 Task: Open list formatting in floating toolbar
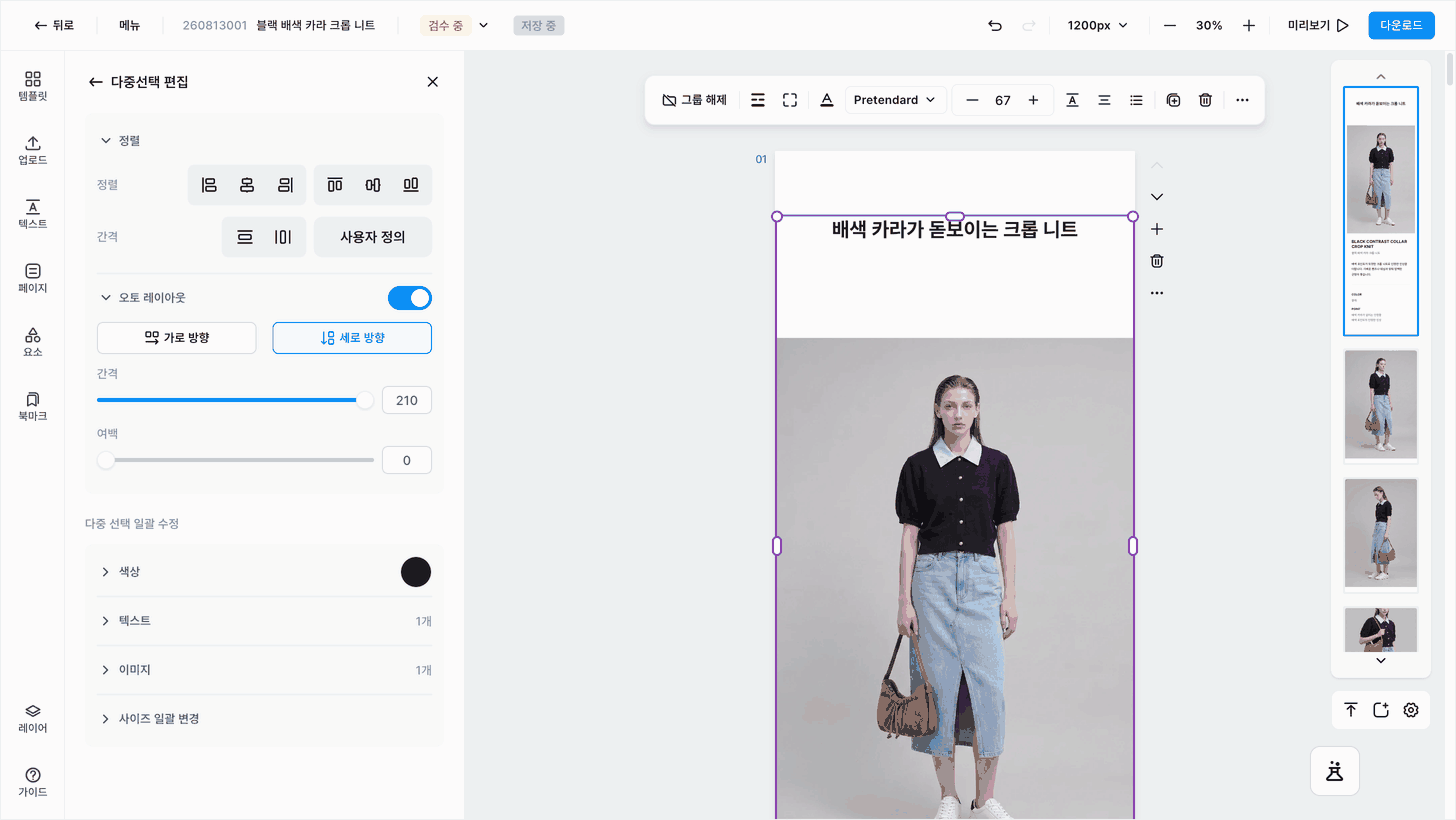[x=1136, y=100]
